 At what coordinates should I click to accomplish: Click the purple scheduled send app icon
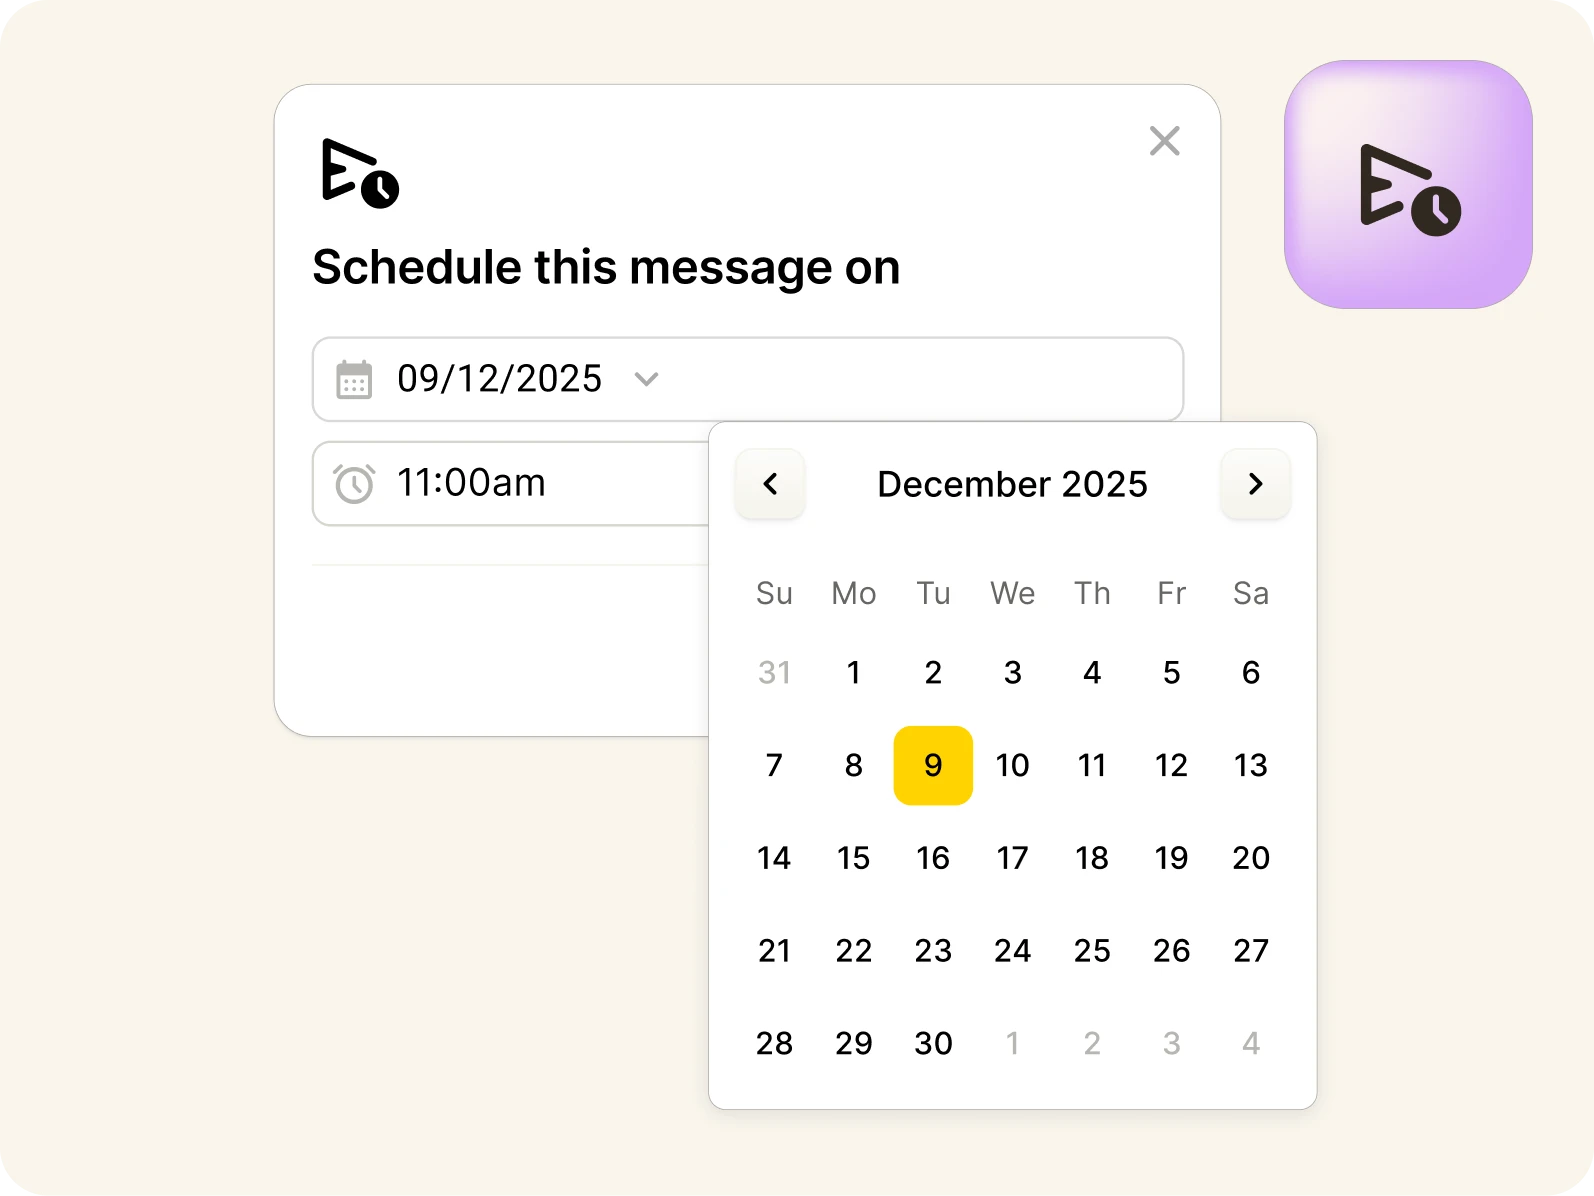tap(1408, 185)
